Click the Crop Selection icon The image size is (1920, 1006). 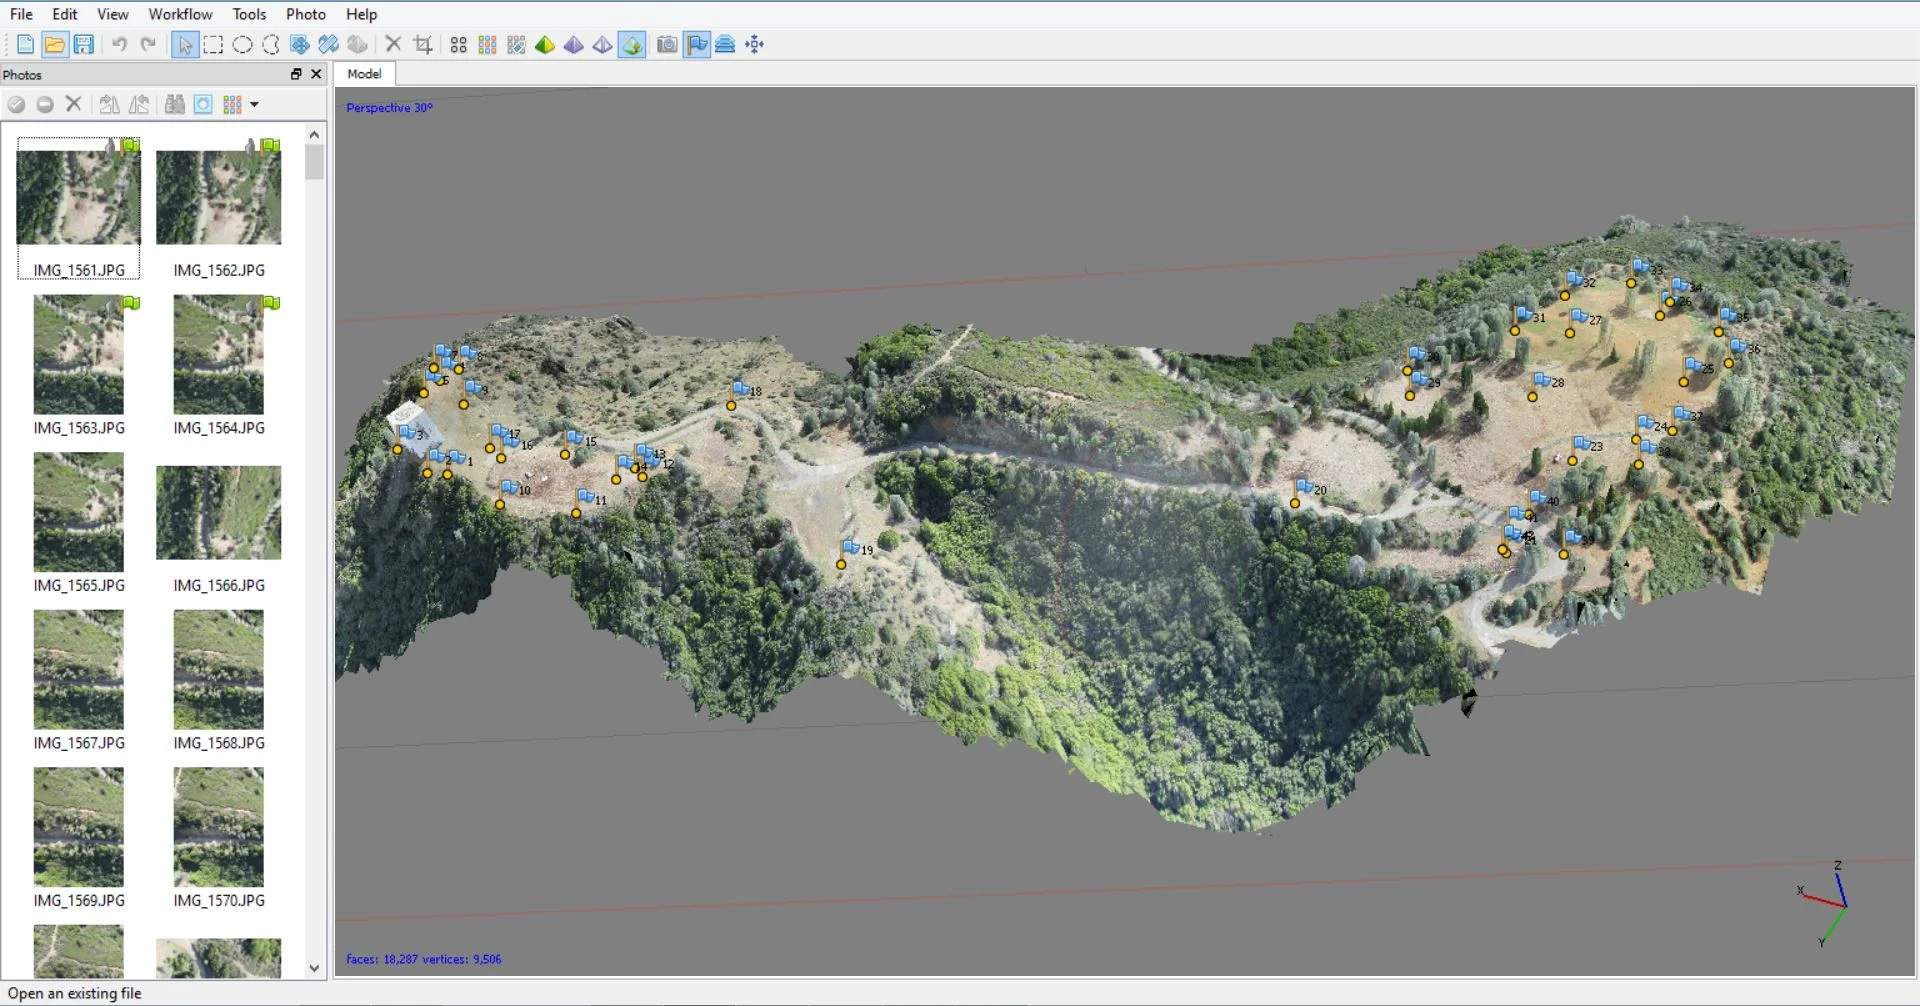click(423, 45)
